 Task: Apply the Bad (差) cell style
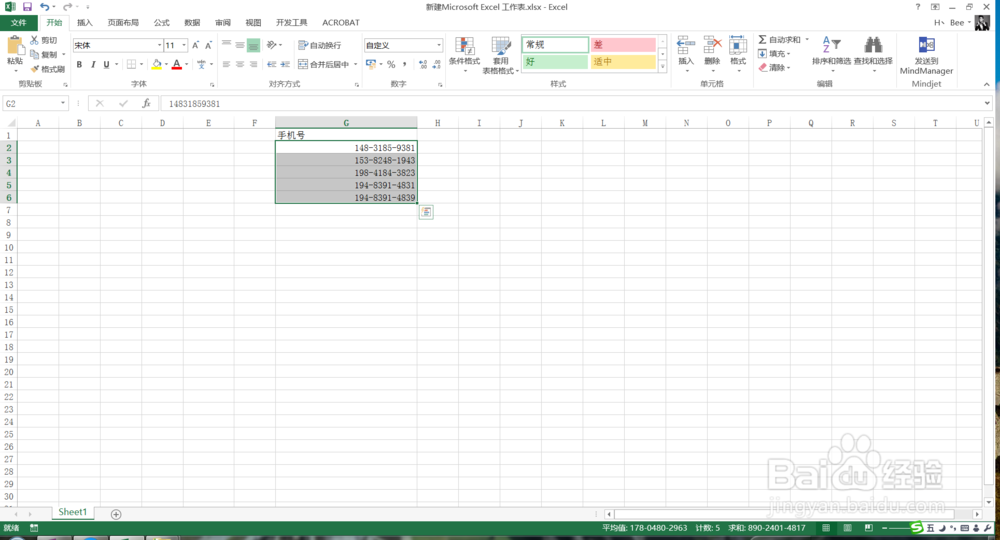[623, 45]
